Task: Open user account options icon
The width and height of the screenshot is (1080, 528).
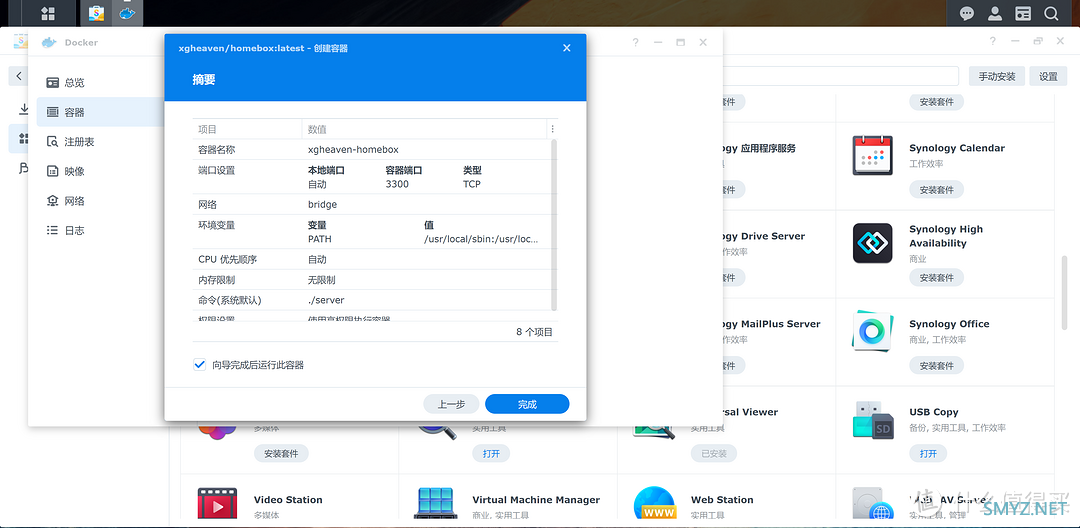Action: pyautogui.click(x=995, y=13)
